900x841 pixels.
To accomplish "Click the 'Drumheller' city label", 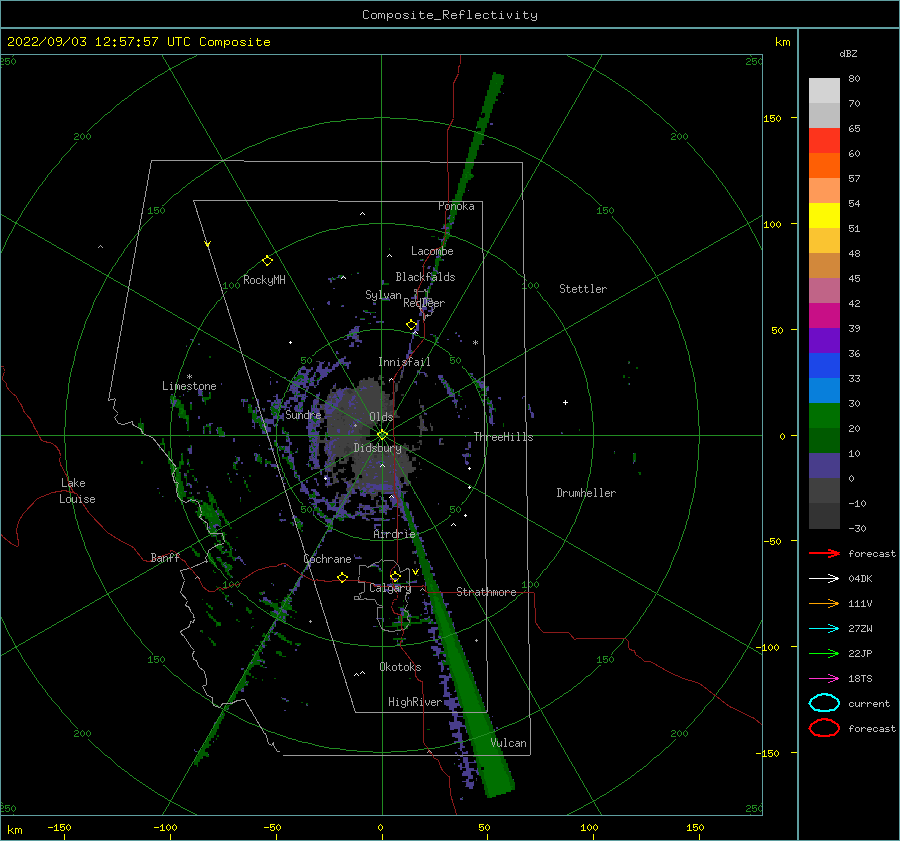I will pyautogui.click(x=586, y=493).
